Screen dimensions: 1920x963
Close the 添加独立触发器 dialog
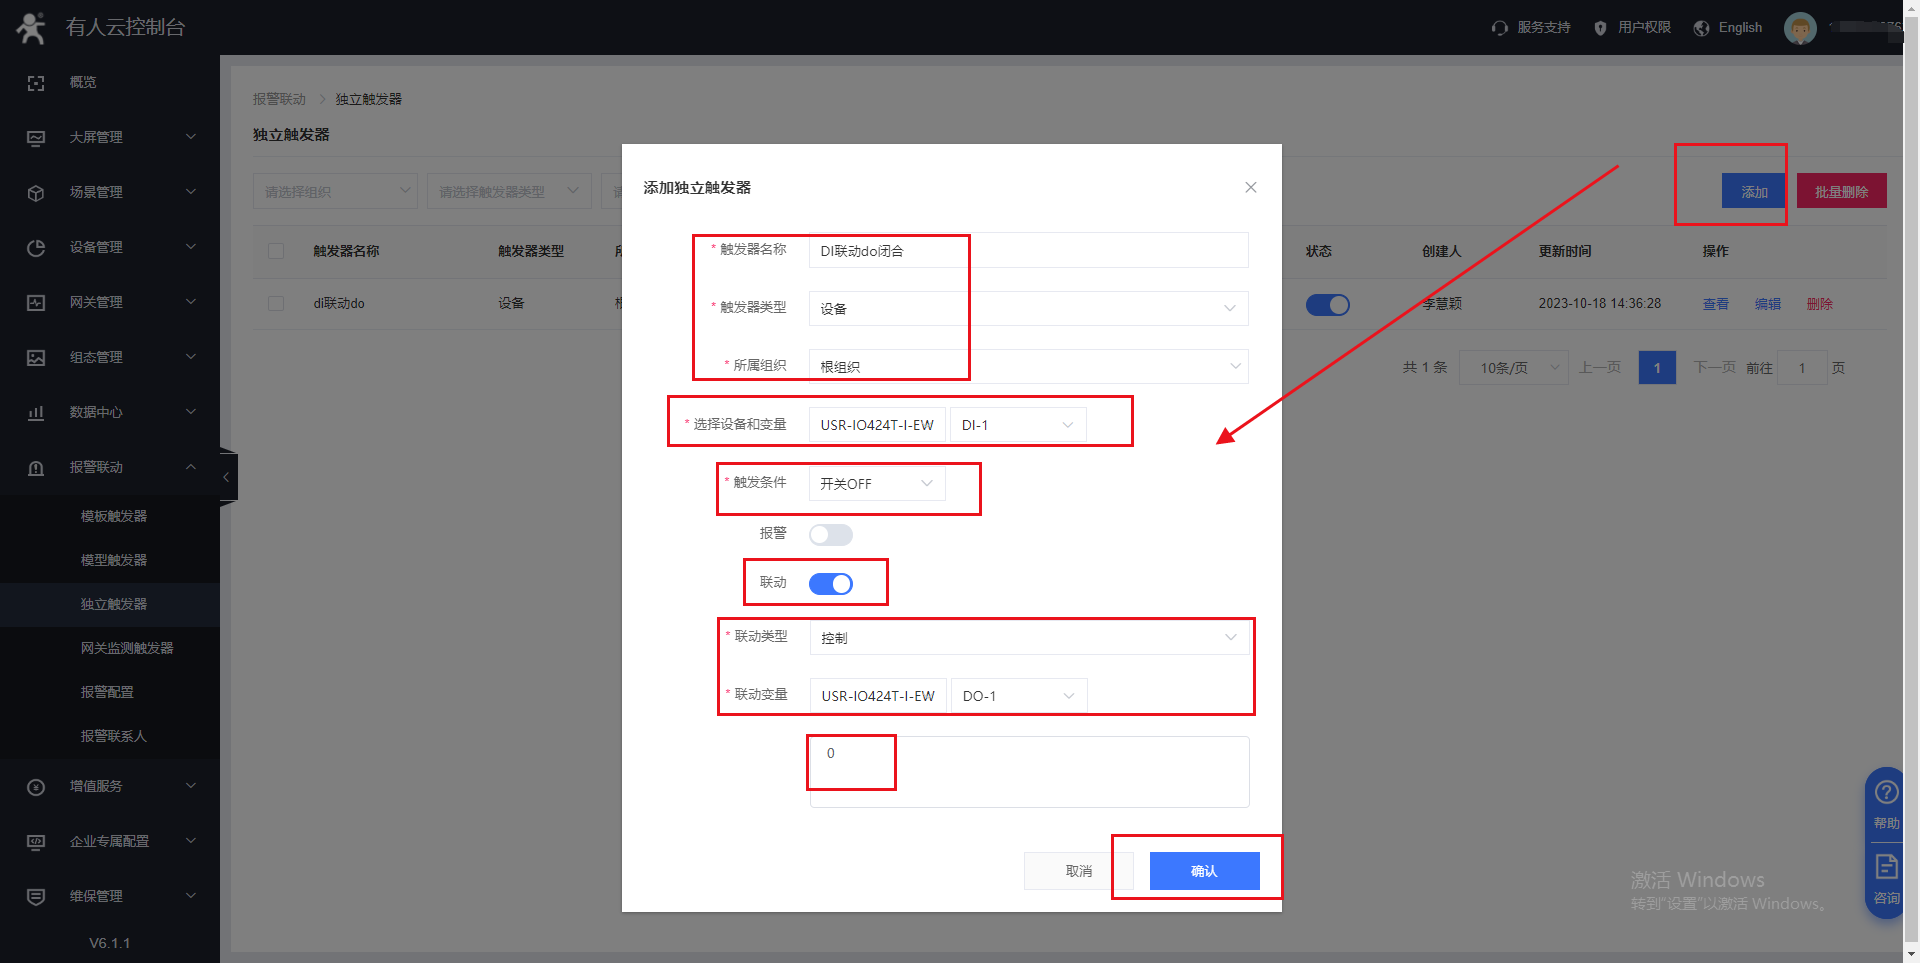tap(1250, 187)
